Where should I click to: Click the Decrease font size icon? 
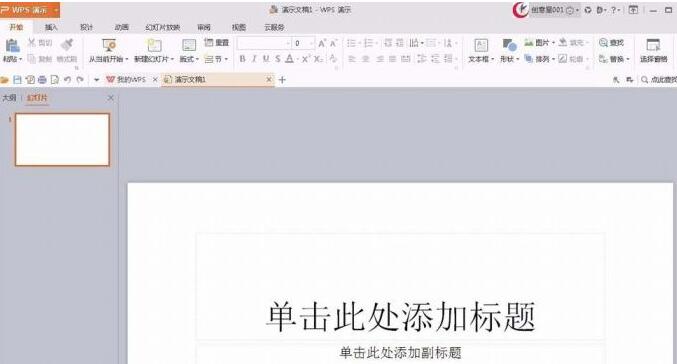click(333, 43)
